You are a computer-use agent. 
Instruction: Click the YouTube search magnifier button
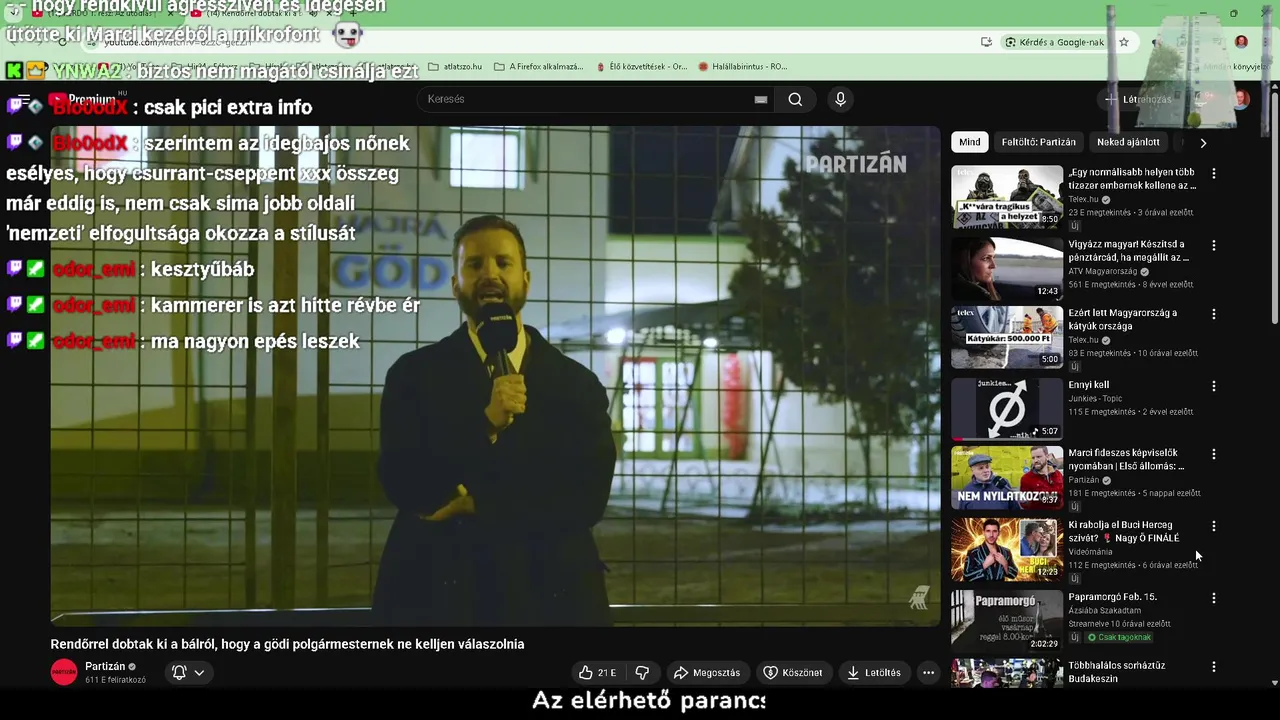[795, 99]
